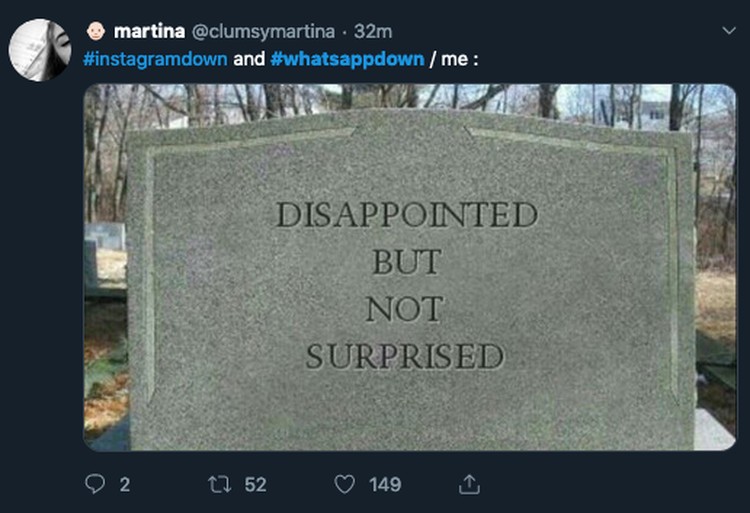Image resolution: width=750 pixels, height=513 pixels.
Task: Click the engraved word SURPRISED
Action: pos(405,356)
